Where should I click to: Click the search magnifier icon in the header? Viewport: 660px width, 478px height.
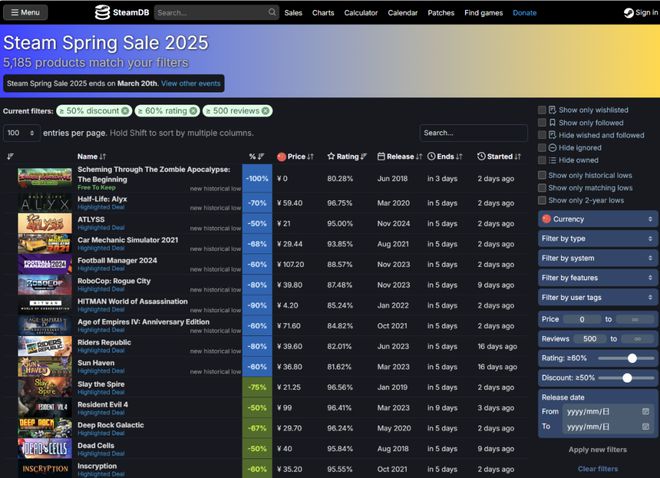click(x=272, y=12)
